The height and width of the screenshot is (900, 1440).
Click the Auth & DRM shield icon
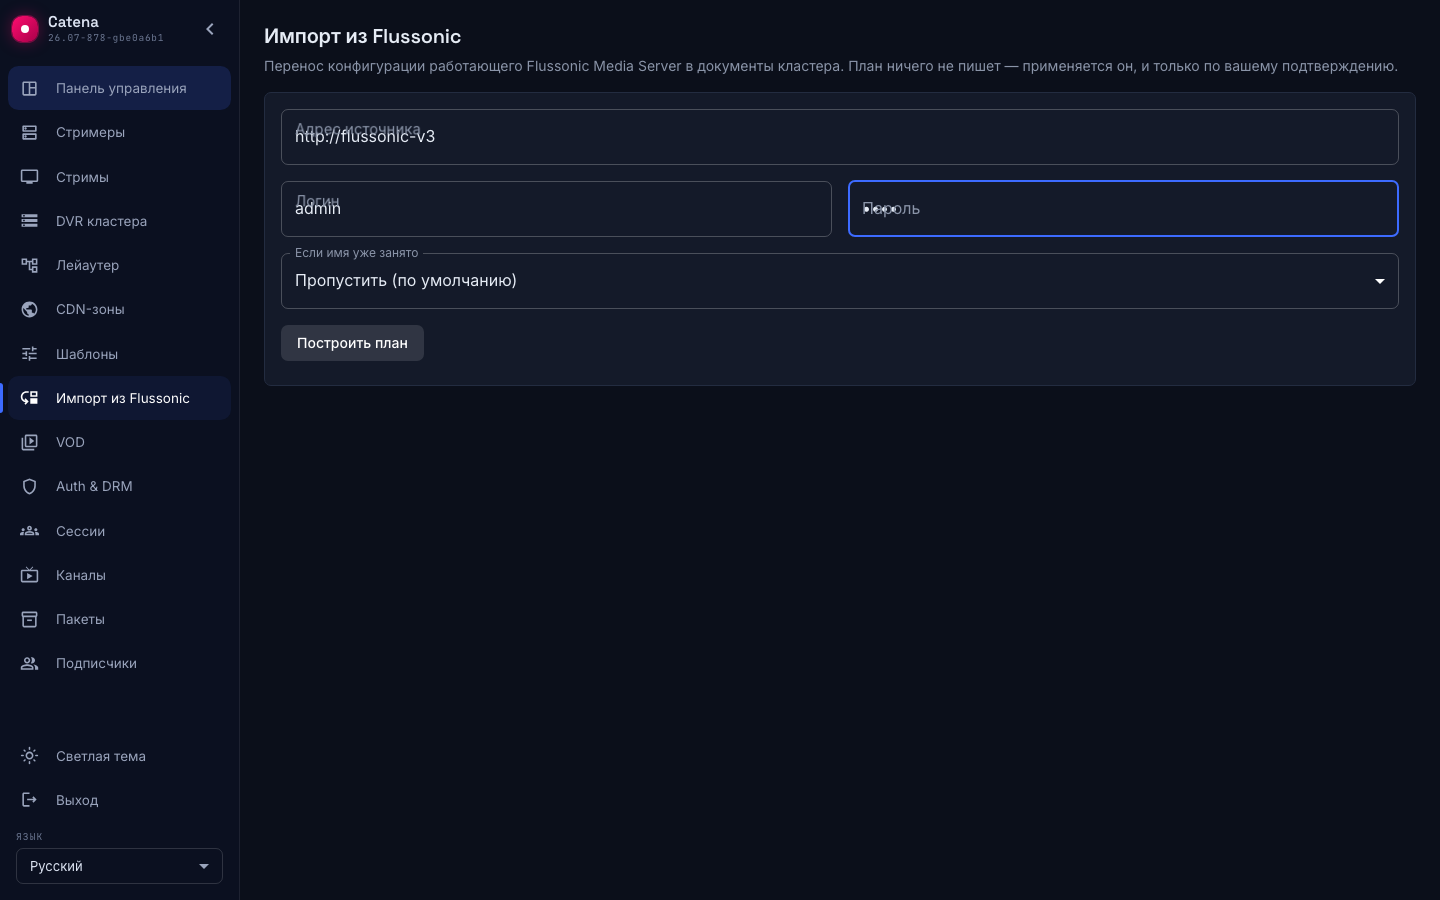[30, 486]
